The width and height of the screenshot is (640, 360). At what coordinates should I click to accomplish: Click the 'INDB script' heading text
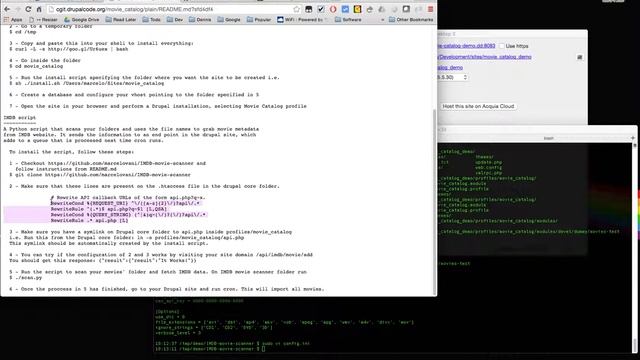tap(20, 118)
